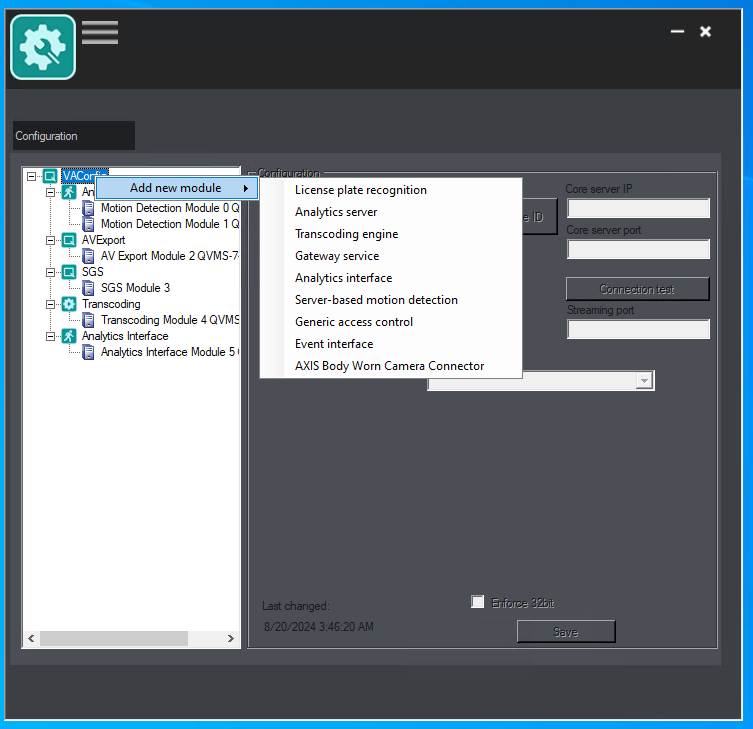This screenshot has width=753, height=729.
Task: Collapse the Transcoding tree node
Action: 50,304
